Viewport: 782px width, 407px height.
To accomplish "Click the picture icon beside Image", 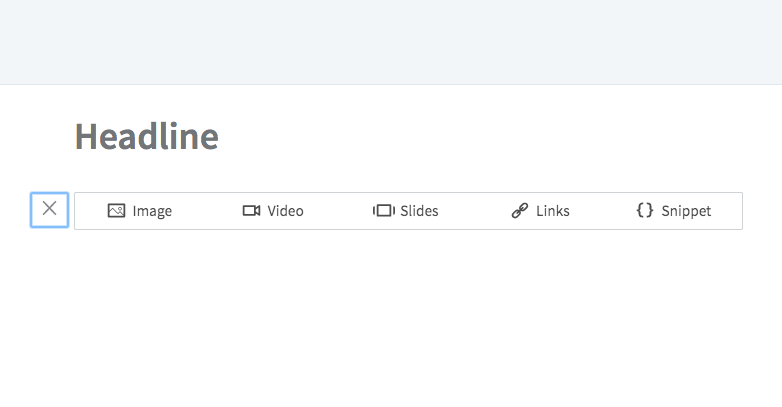I will click(x=116, y=210).
